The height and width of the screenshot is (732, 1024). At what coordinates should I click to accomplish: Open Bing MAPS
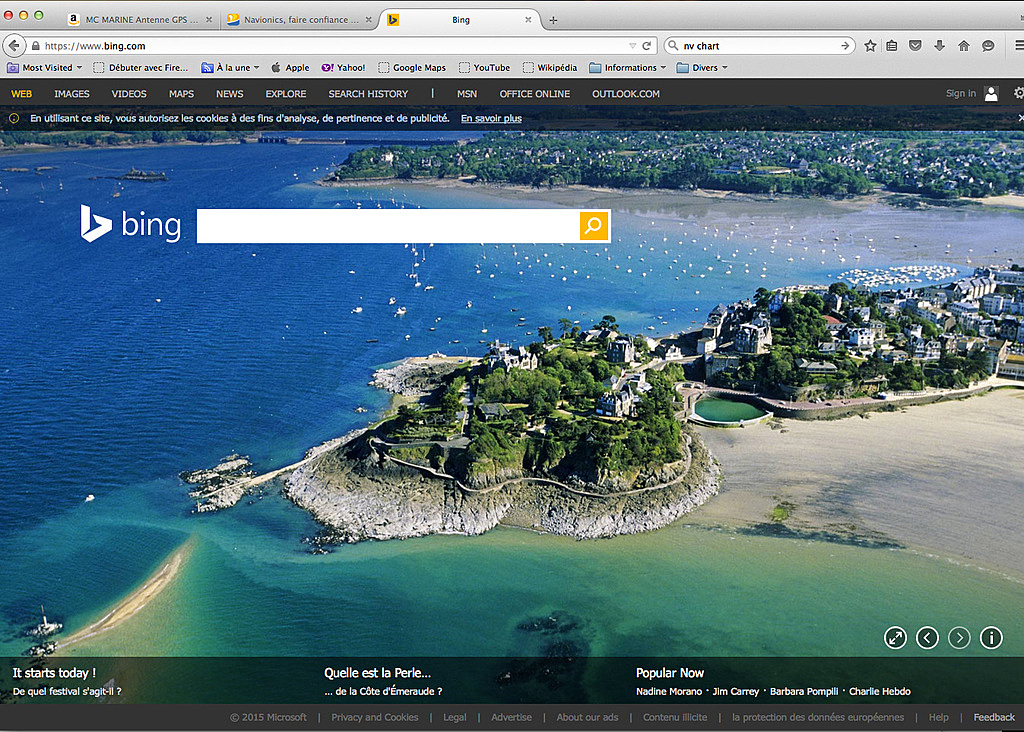[181, 94]
